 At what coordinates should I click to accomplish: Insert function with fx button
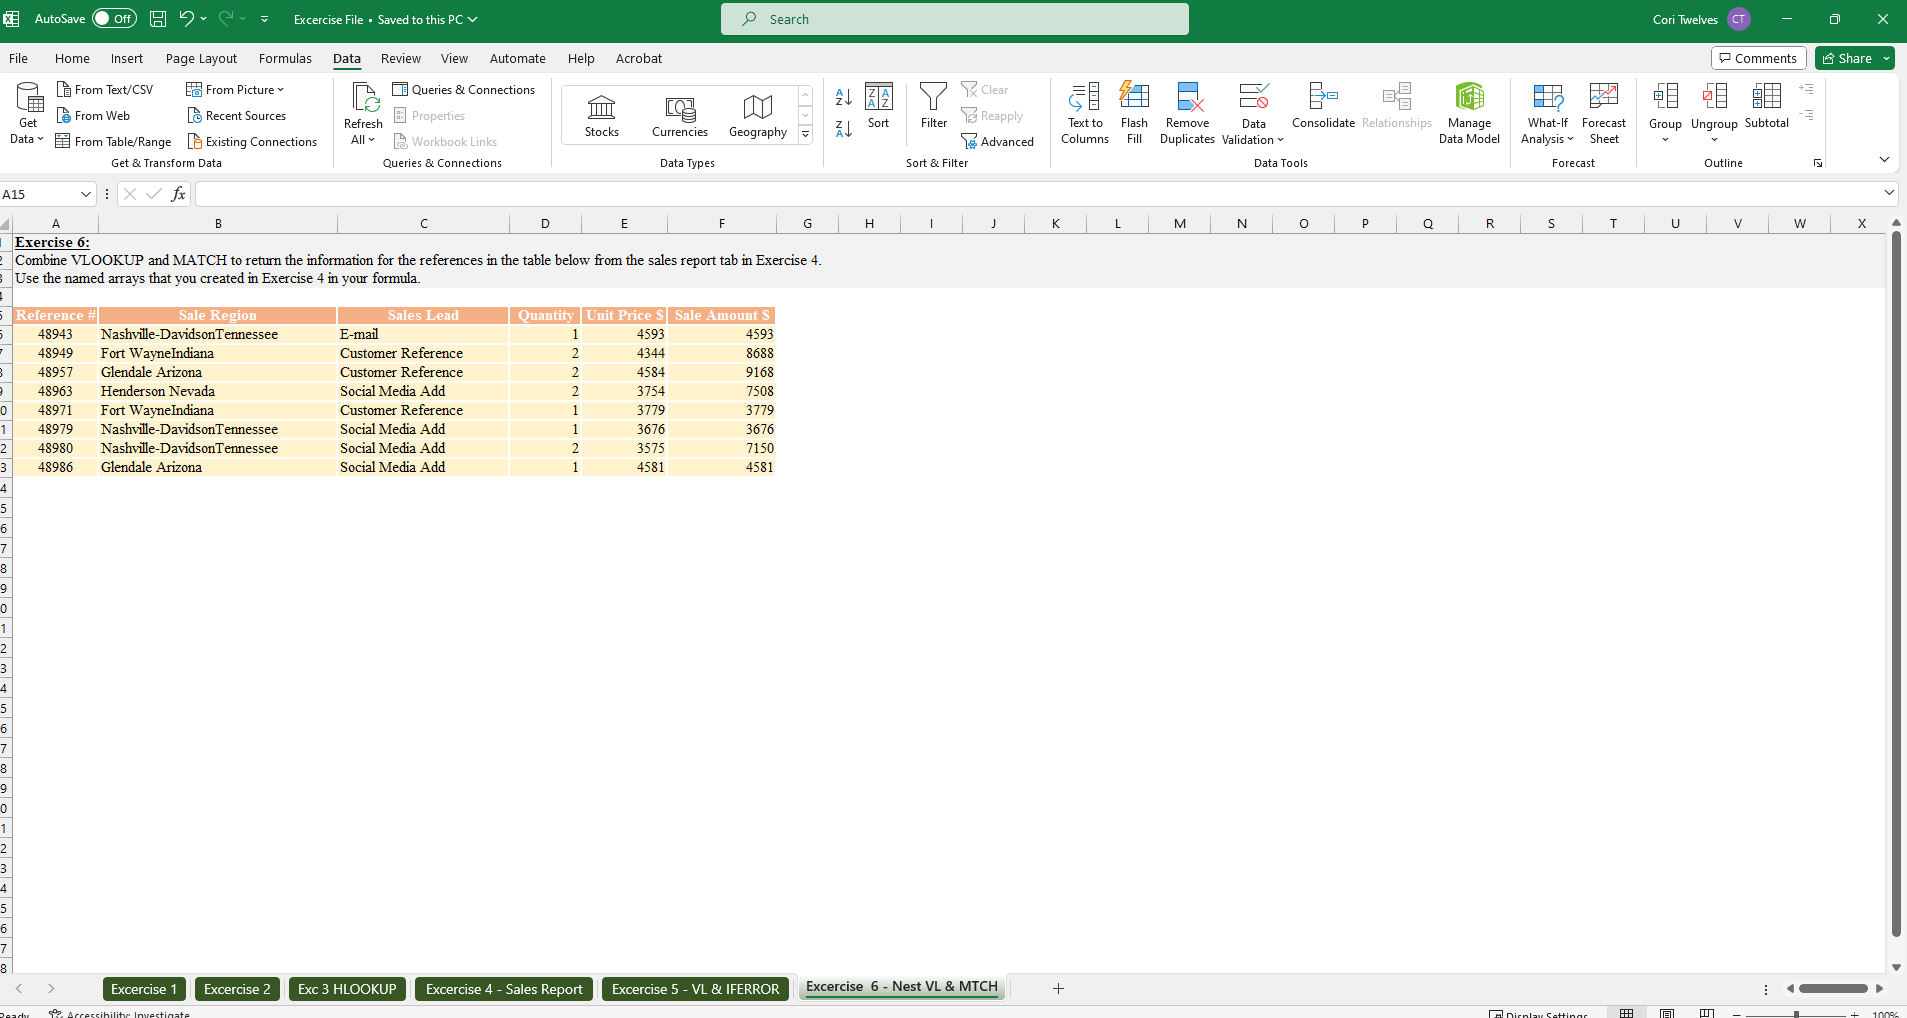tap(178, 194)
